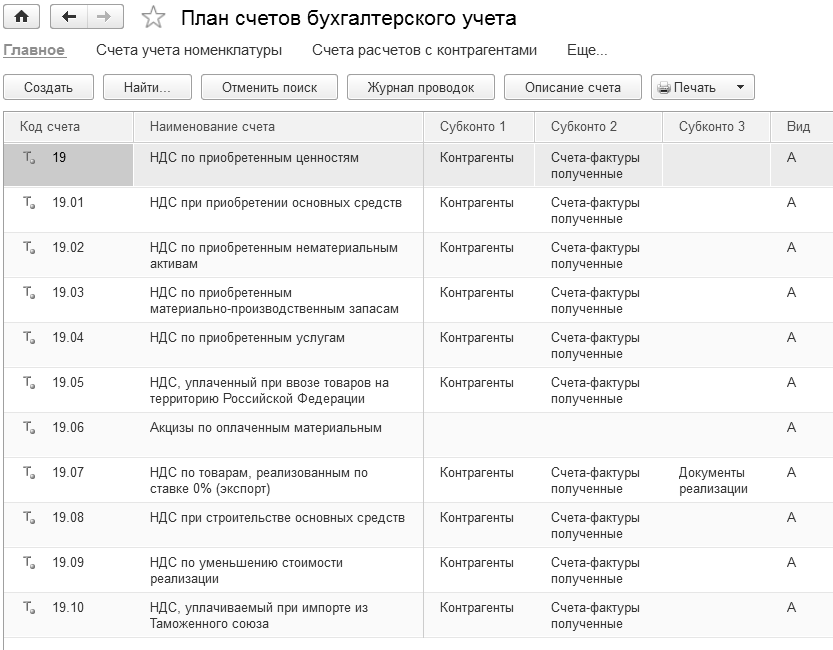833x650 pixels.
Task: Select the Главное tab
Action: click(x=34, y=50)
